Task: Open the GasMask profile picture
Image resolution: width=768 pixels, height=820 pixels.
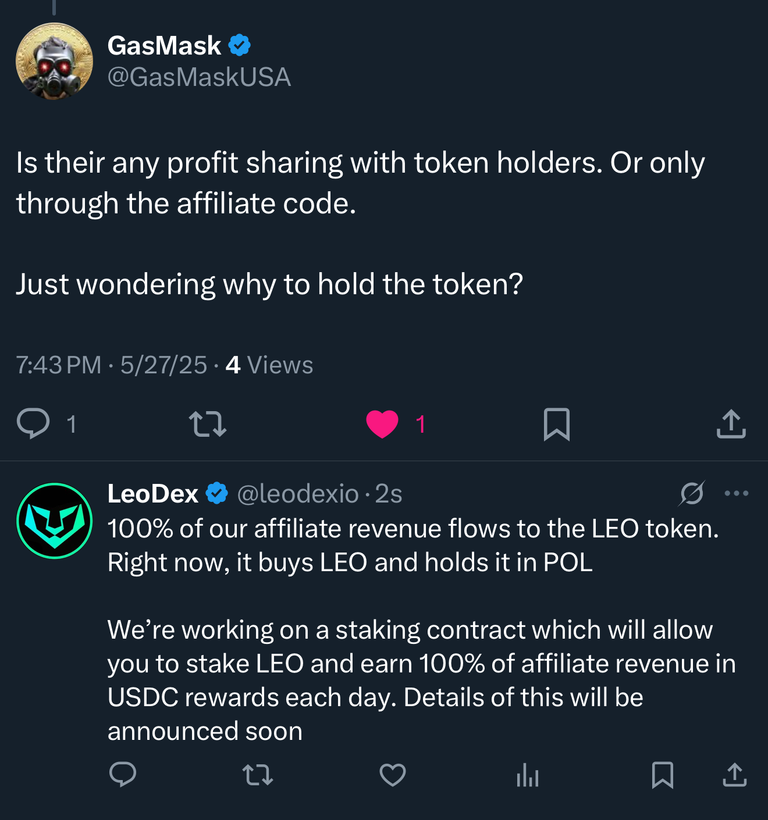Action: coord(54,61)
